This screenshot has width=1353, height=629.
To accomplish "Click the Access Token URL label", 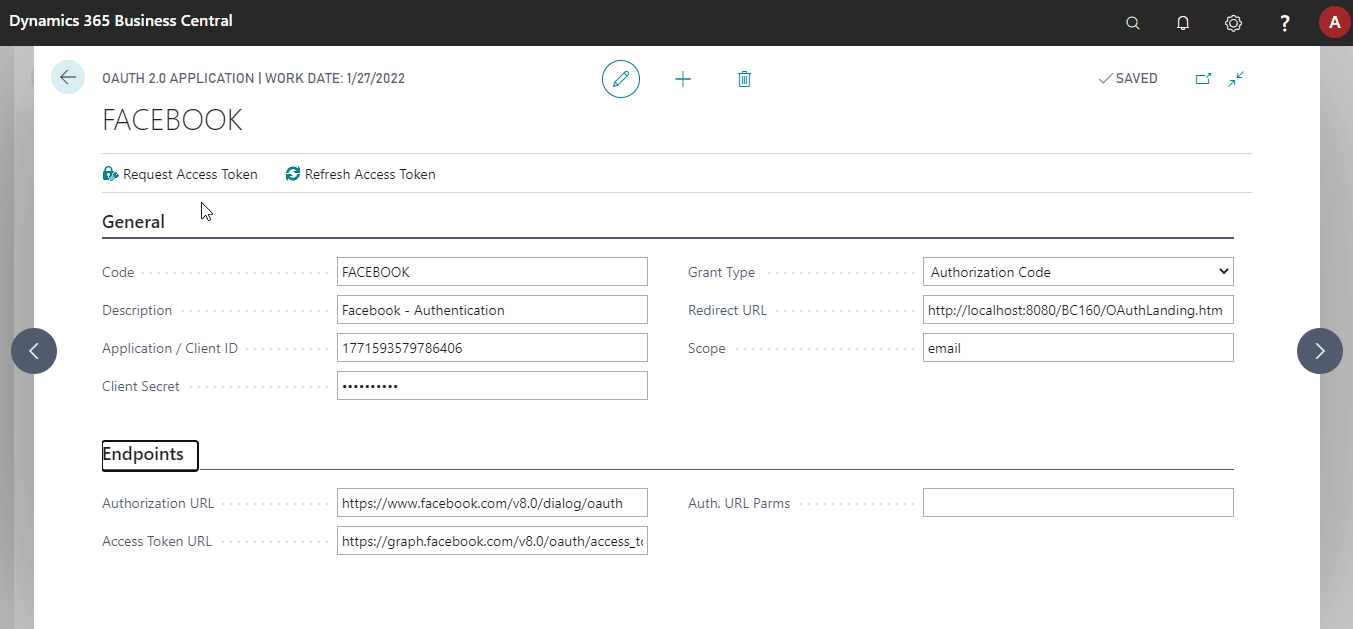I will (x=157, y=541).
